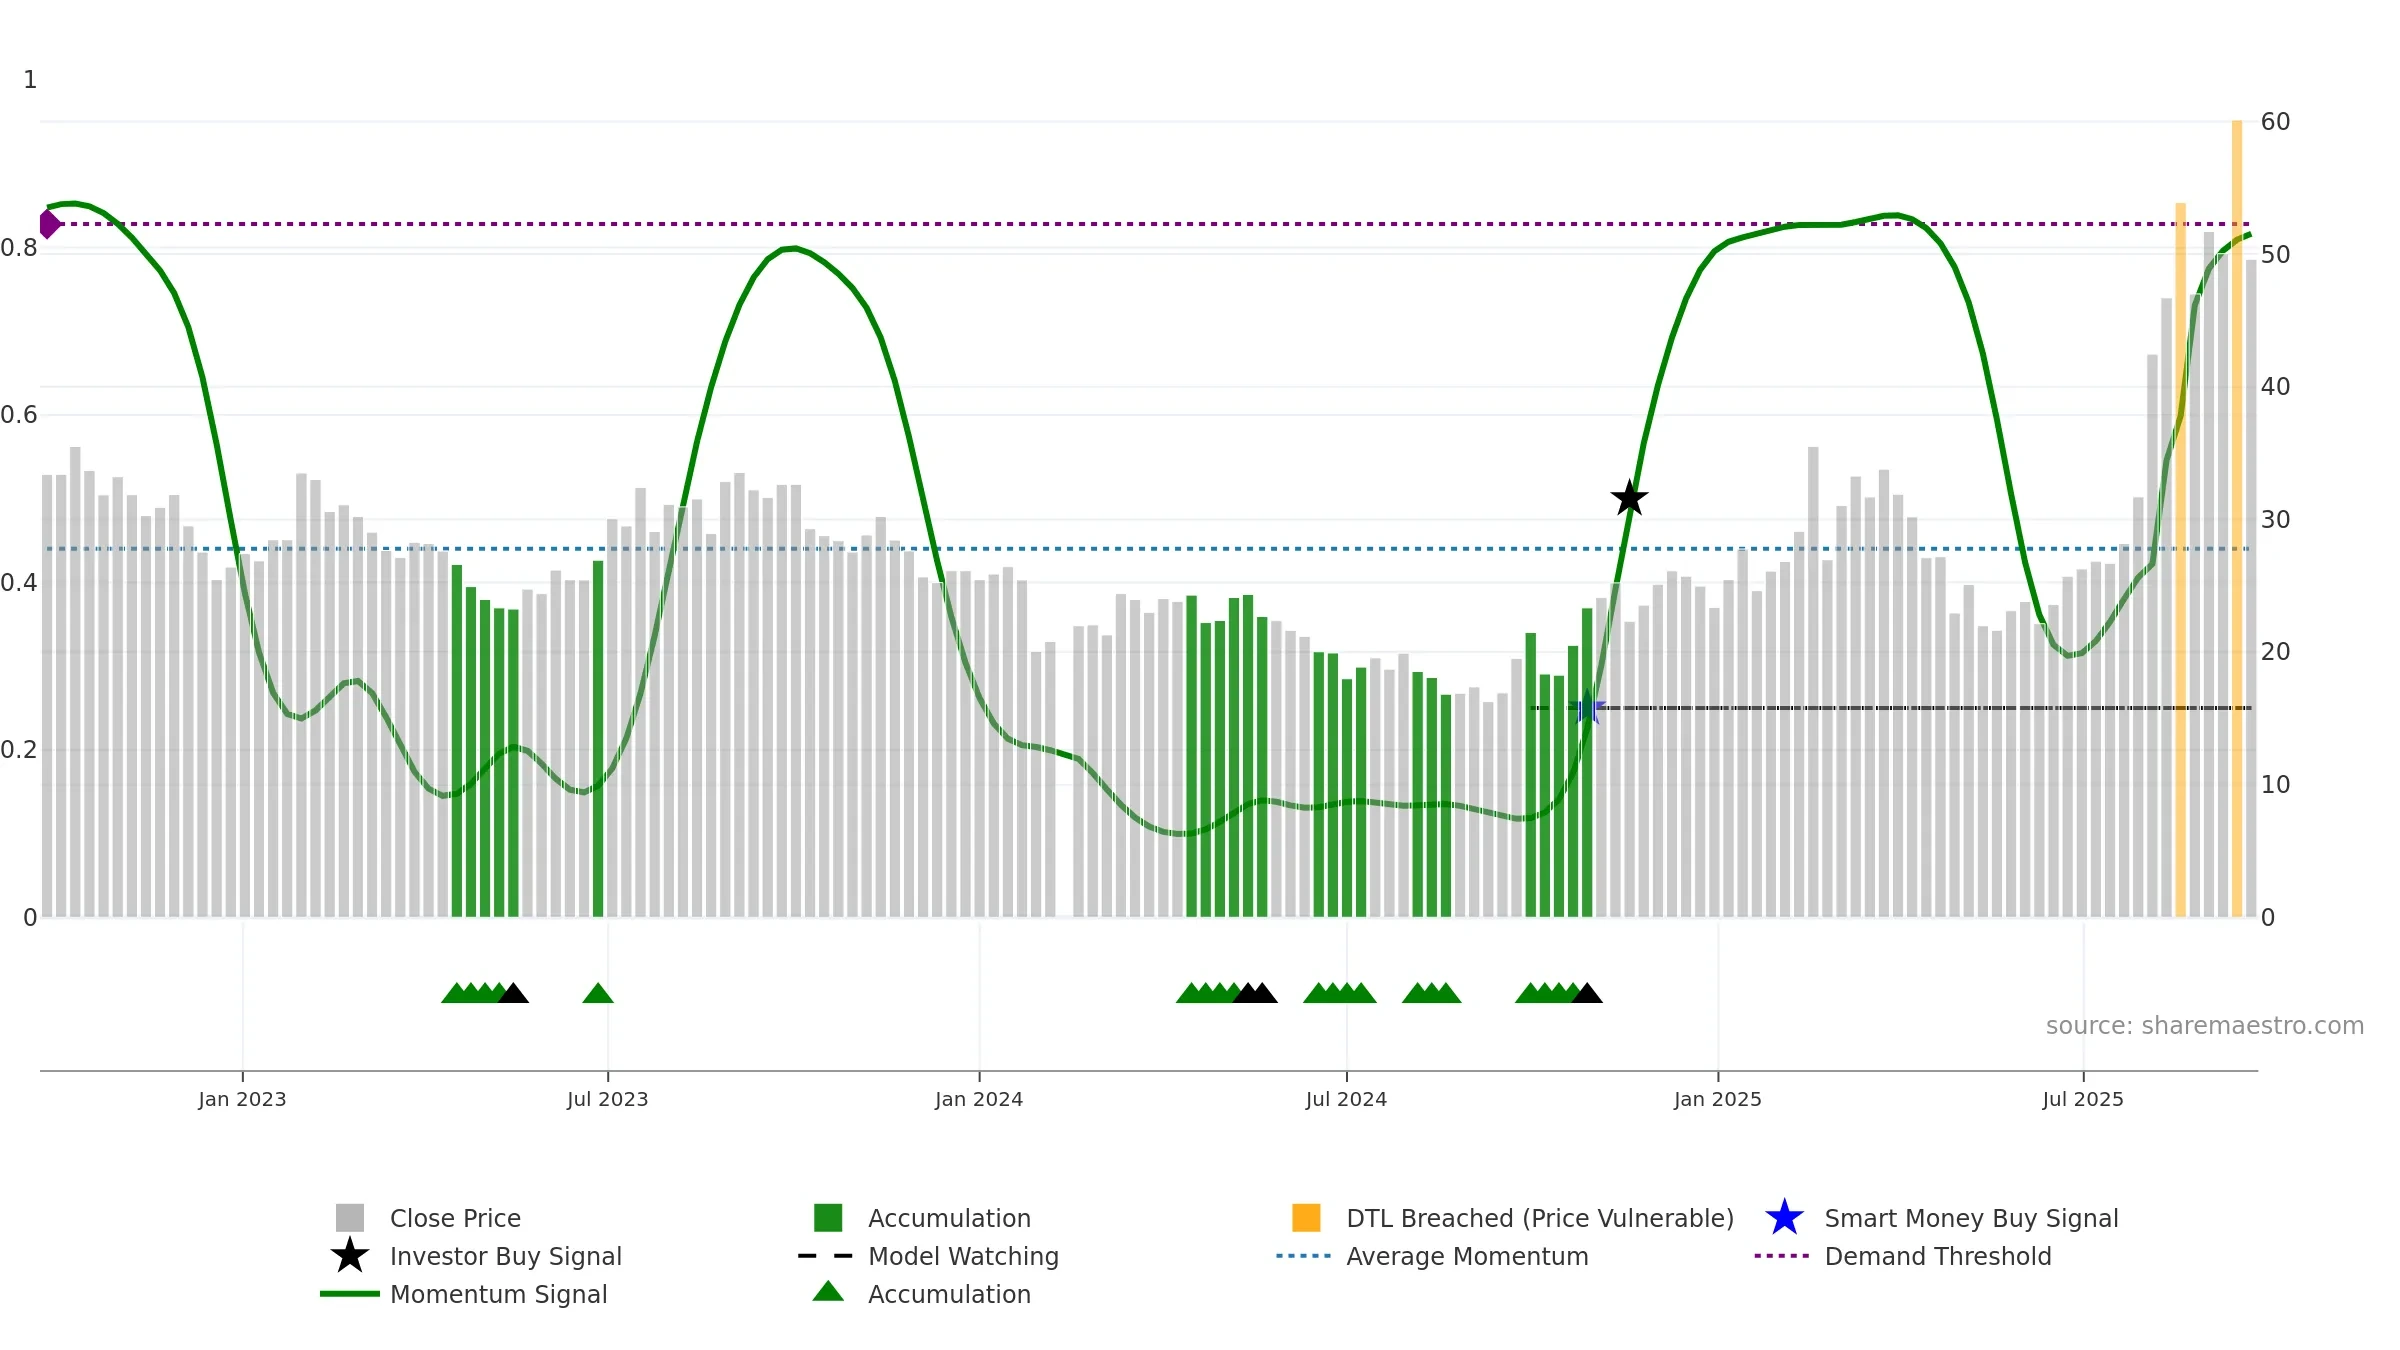Click the purple Demand Threshold marker at left
This screenshot has height=1350, width=2400.
pos(49,224)
